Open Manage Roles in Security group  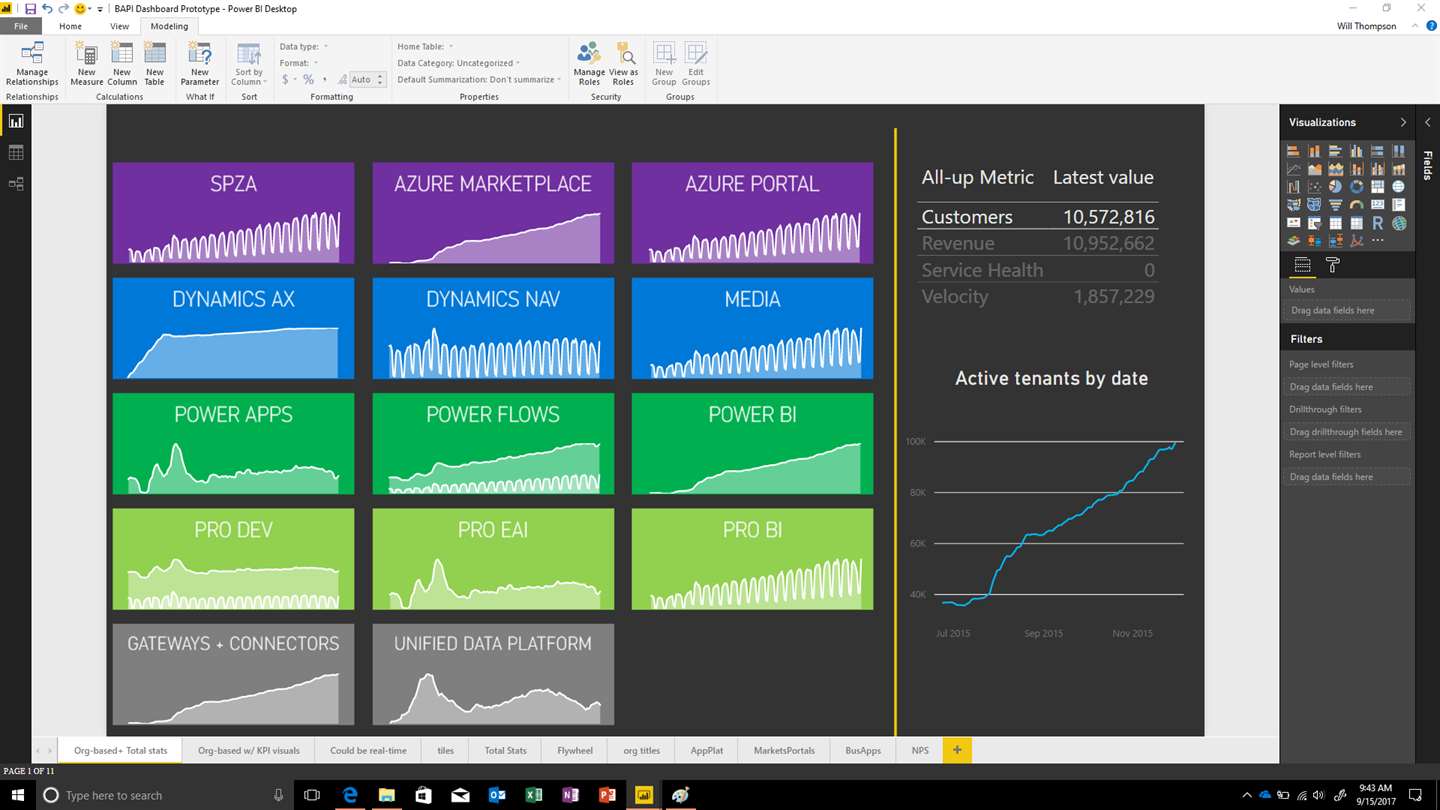589,64
